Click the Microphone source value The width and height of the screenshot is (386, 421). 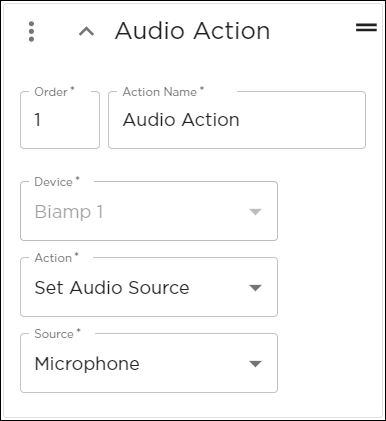87,364
